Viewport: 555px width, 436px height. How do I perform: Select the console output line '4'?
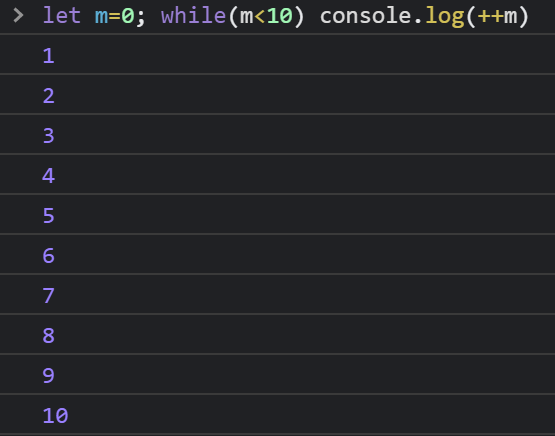point(278,174)
